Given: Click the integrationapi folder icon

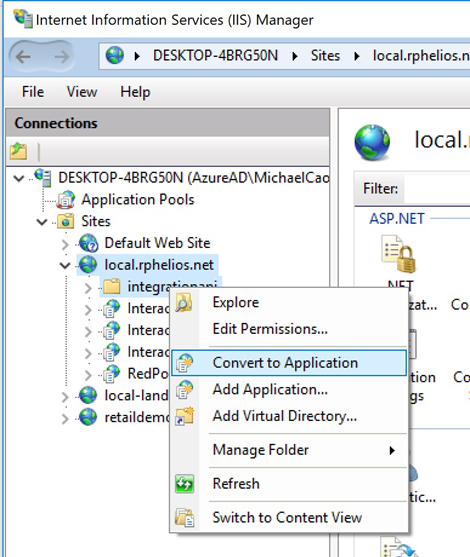Looking at the screenshot, I should [x=112, y=286].
